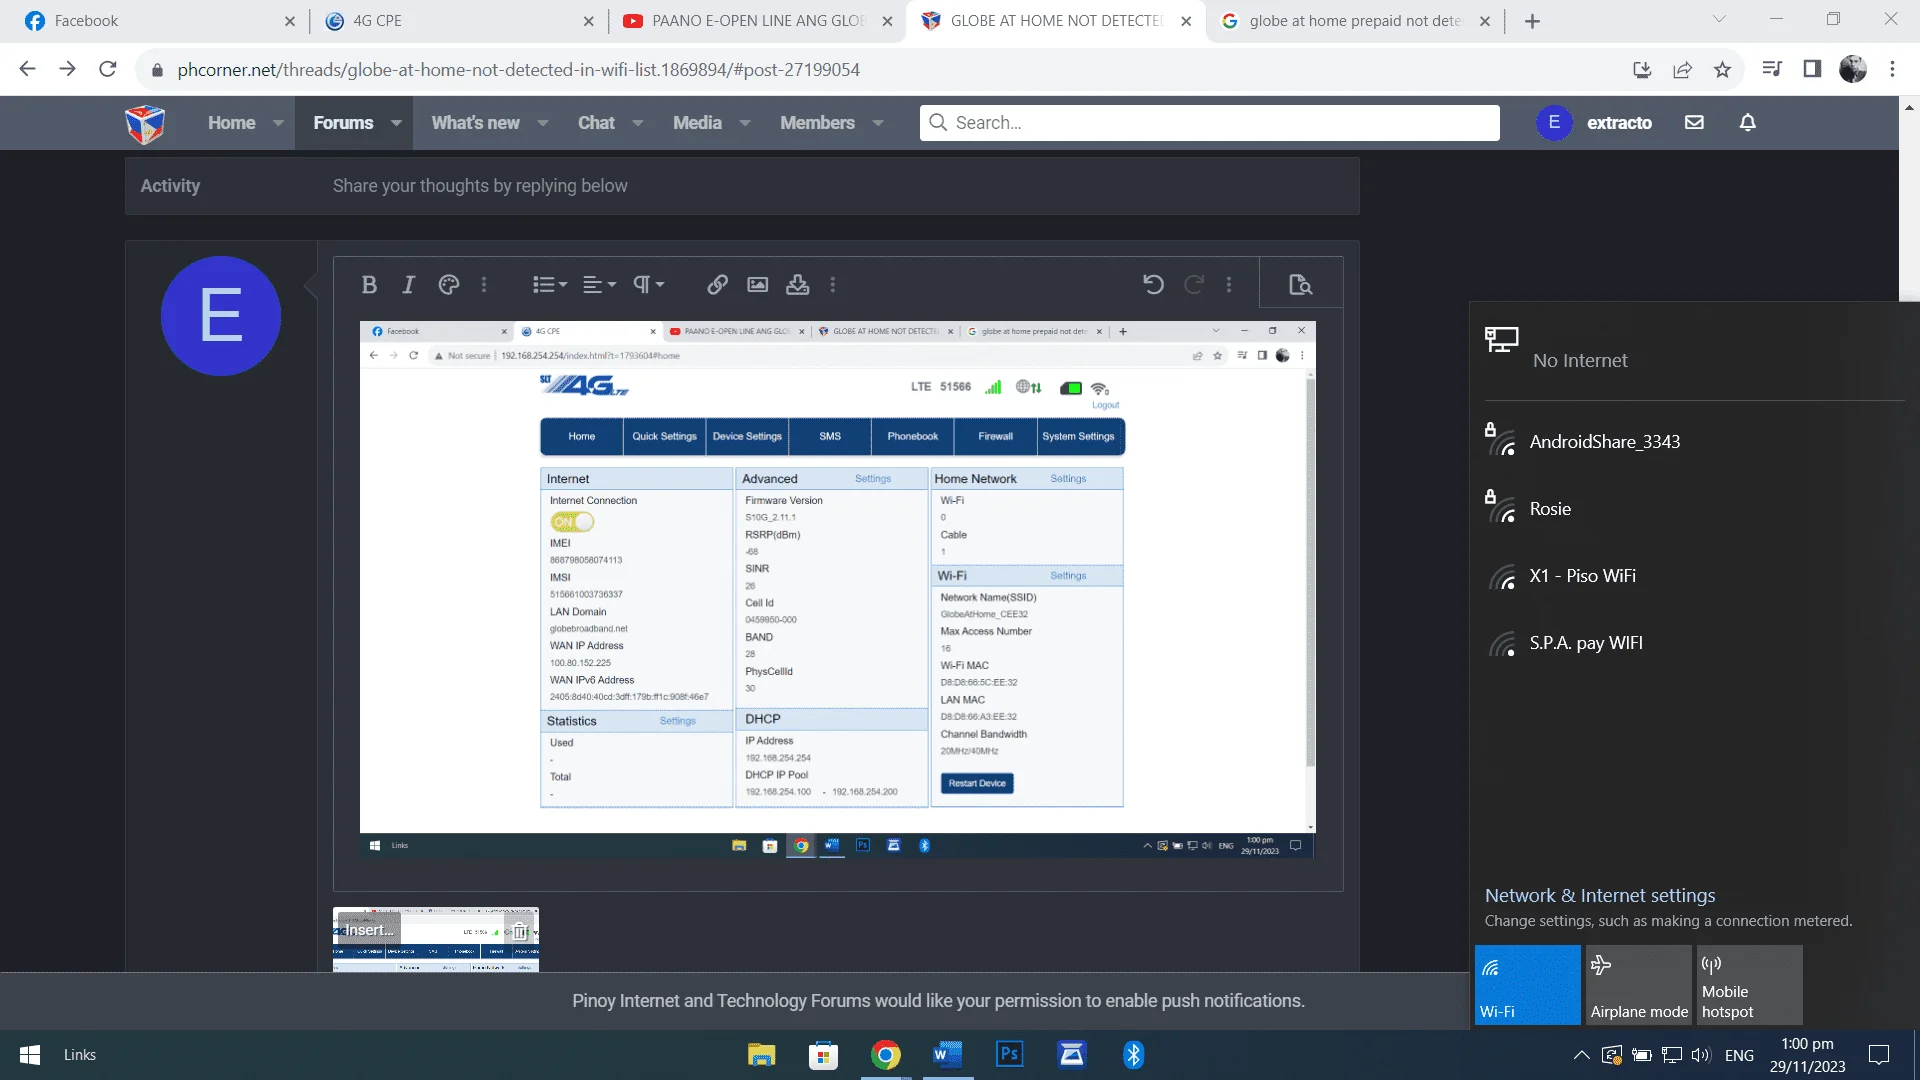Expand the Members dropdown arrow
Viewport: 1920px width, 1080px height.
878,123
